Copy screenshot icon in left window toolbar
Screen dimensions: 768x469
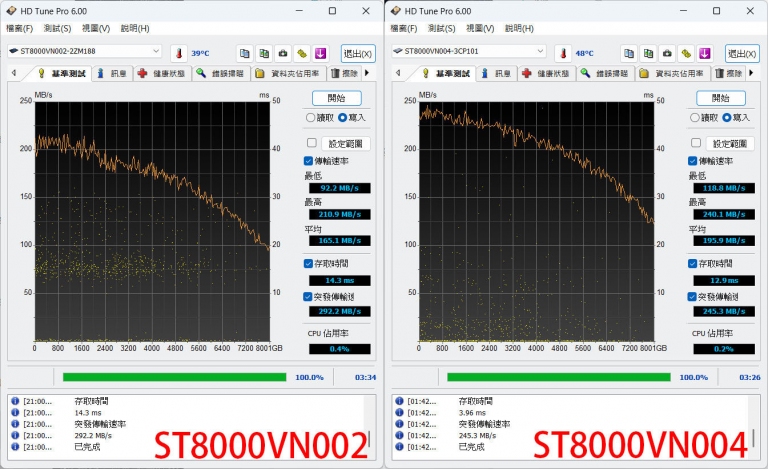pyautogui.click(x=264, y=53)
